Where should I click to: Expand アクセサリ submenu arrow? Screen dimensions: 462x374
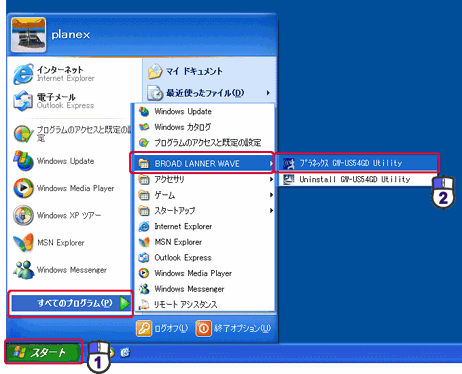[x=271, y=180]
